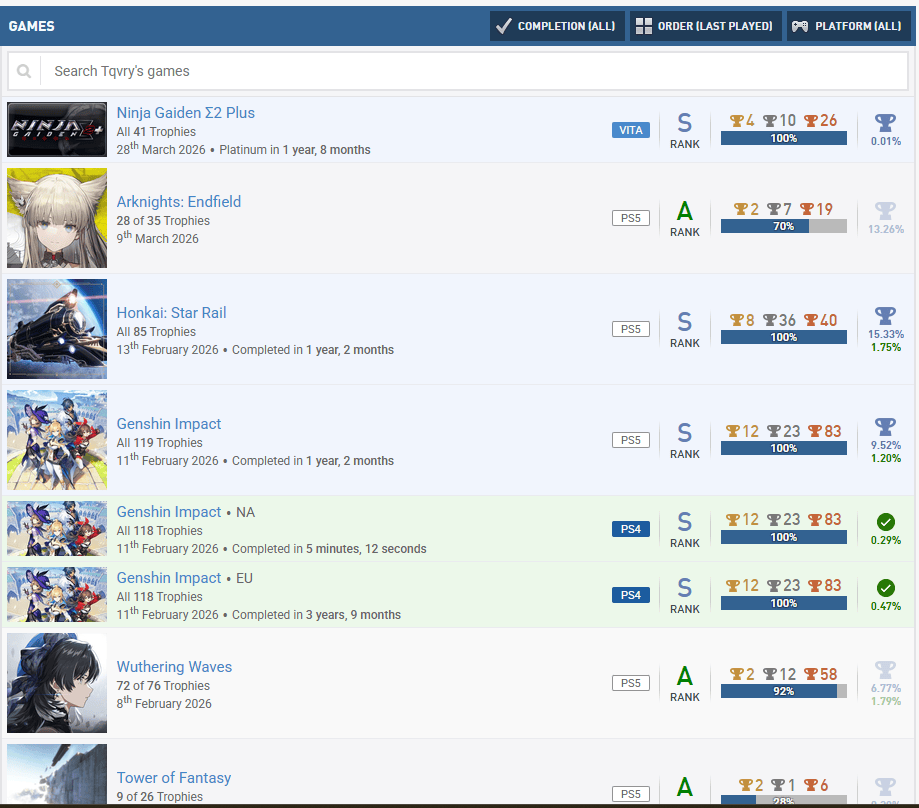This screenshot has width=919, height=808.
Task: Open the Order (Last Played) sort dropdown
Action: 704,26
